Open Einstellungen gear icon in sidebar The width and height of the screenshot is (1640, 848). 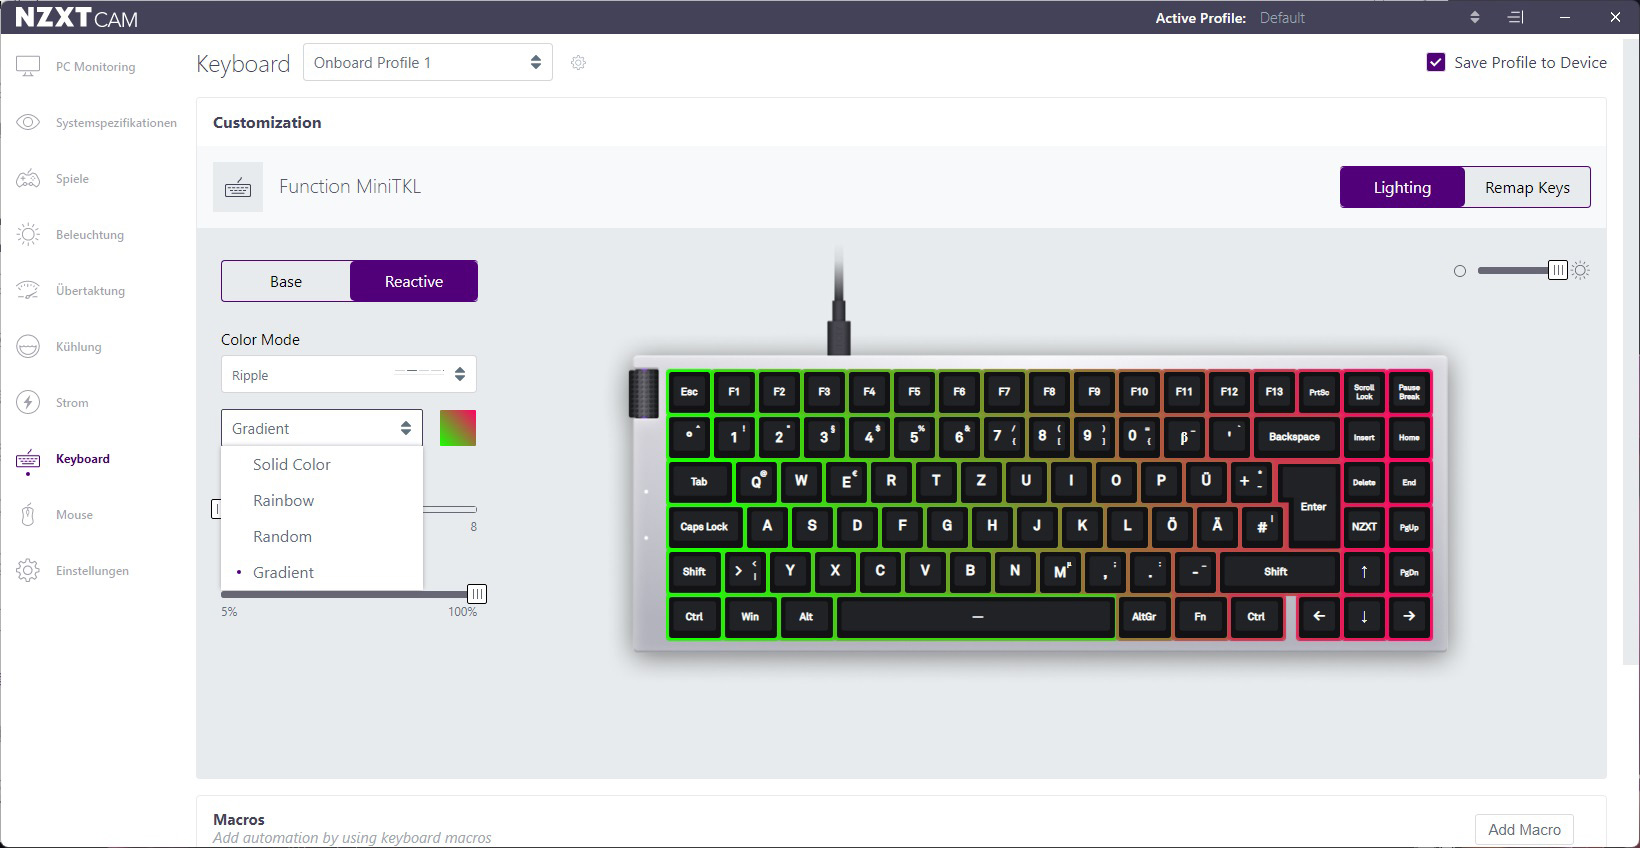(x=28, y=570)
